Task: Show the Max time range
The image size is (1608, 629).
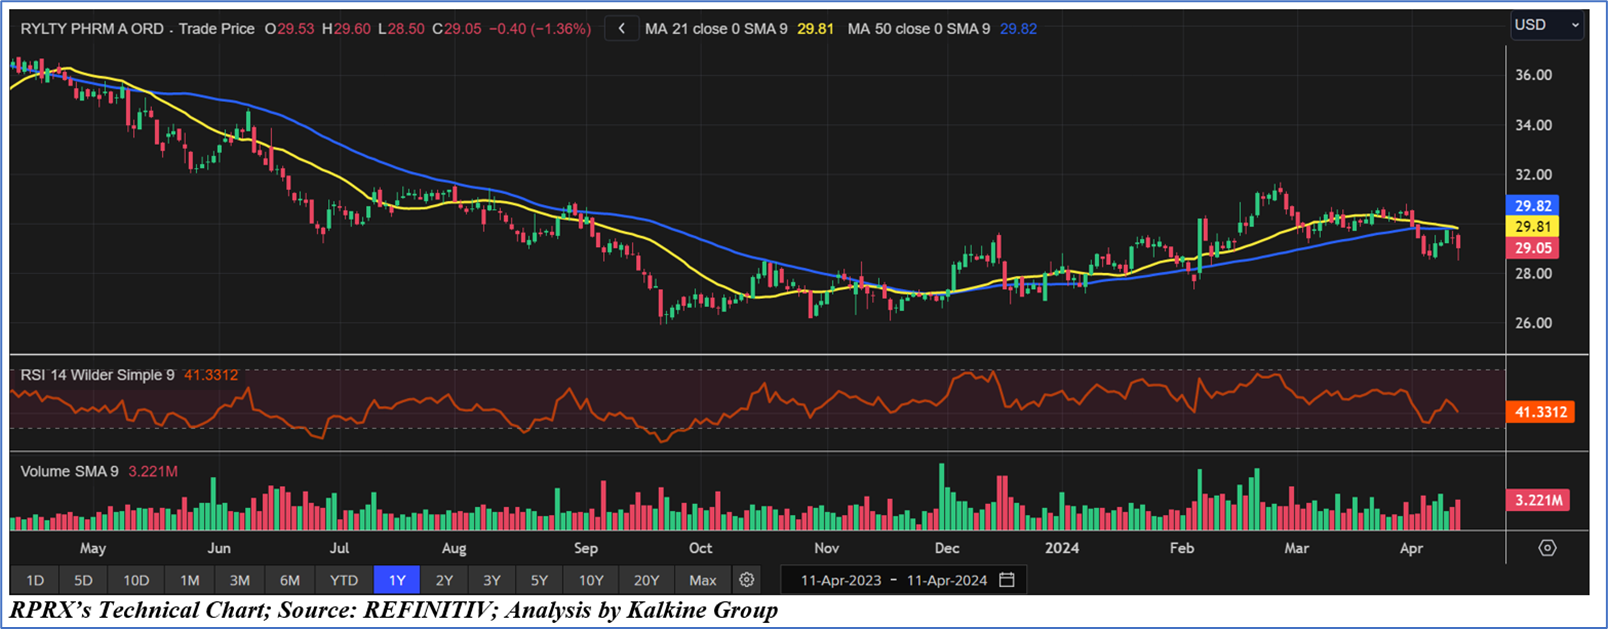Action: coord(703,580)
